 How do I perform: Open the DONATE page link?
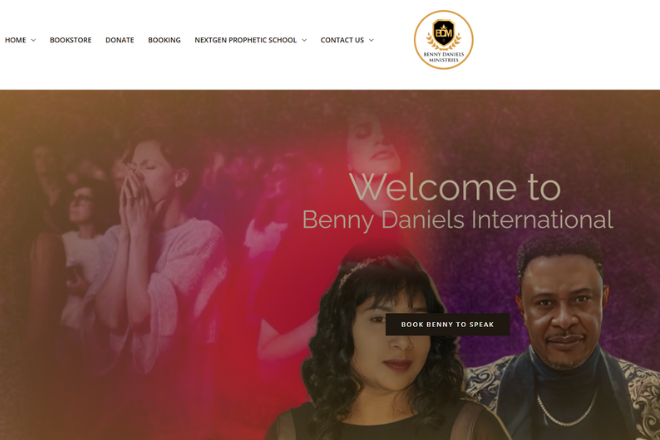click(x=120, y=40)
